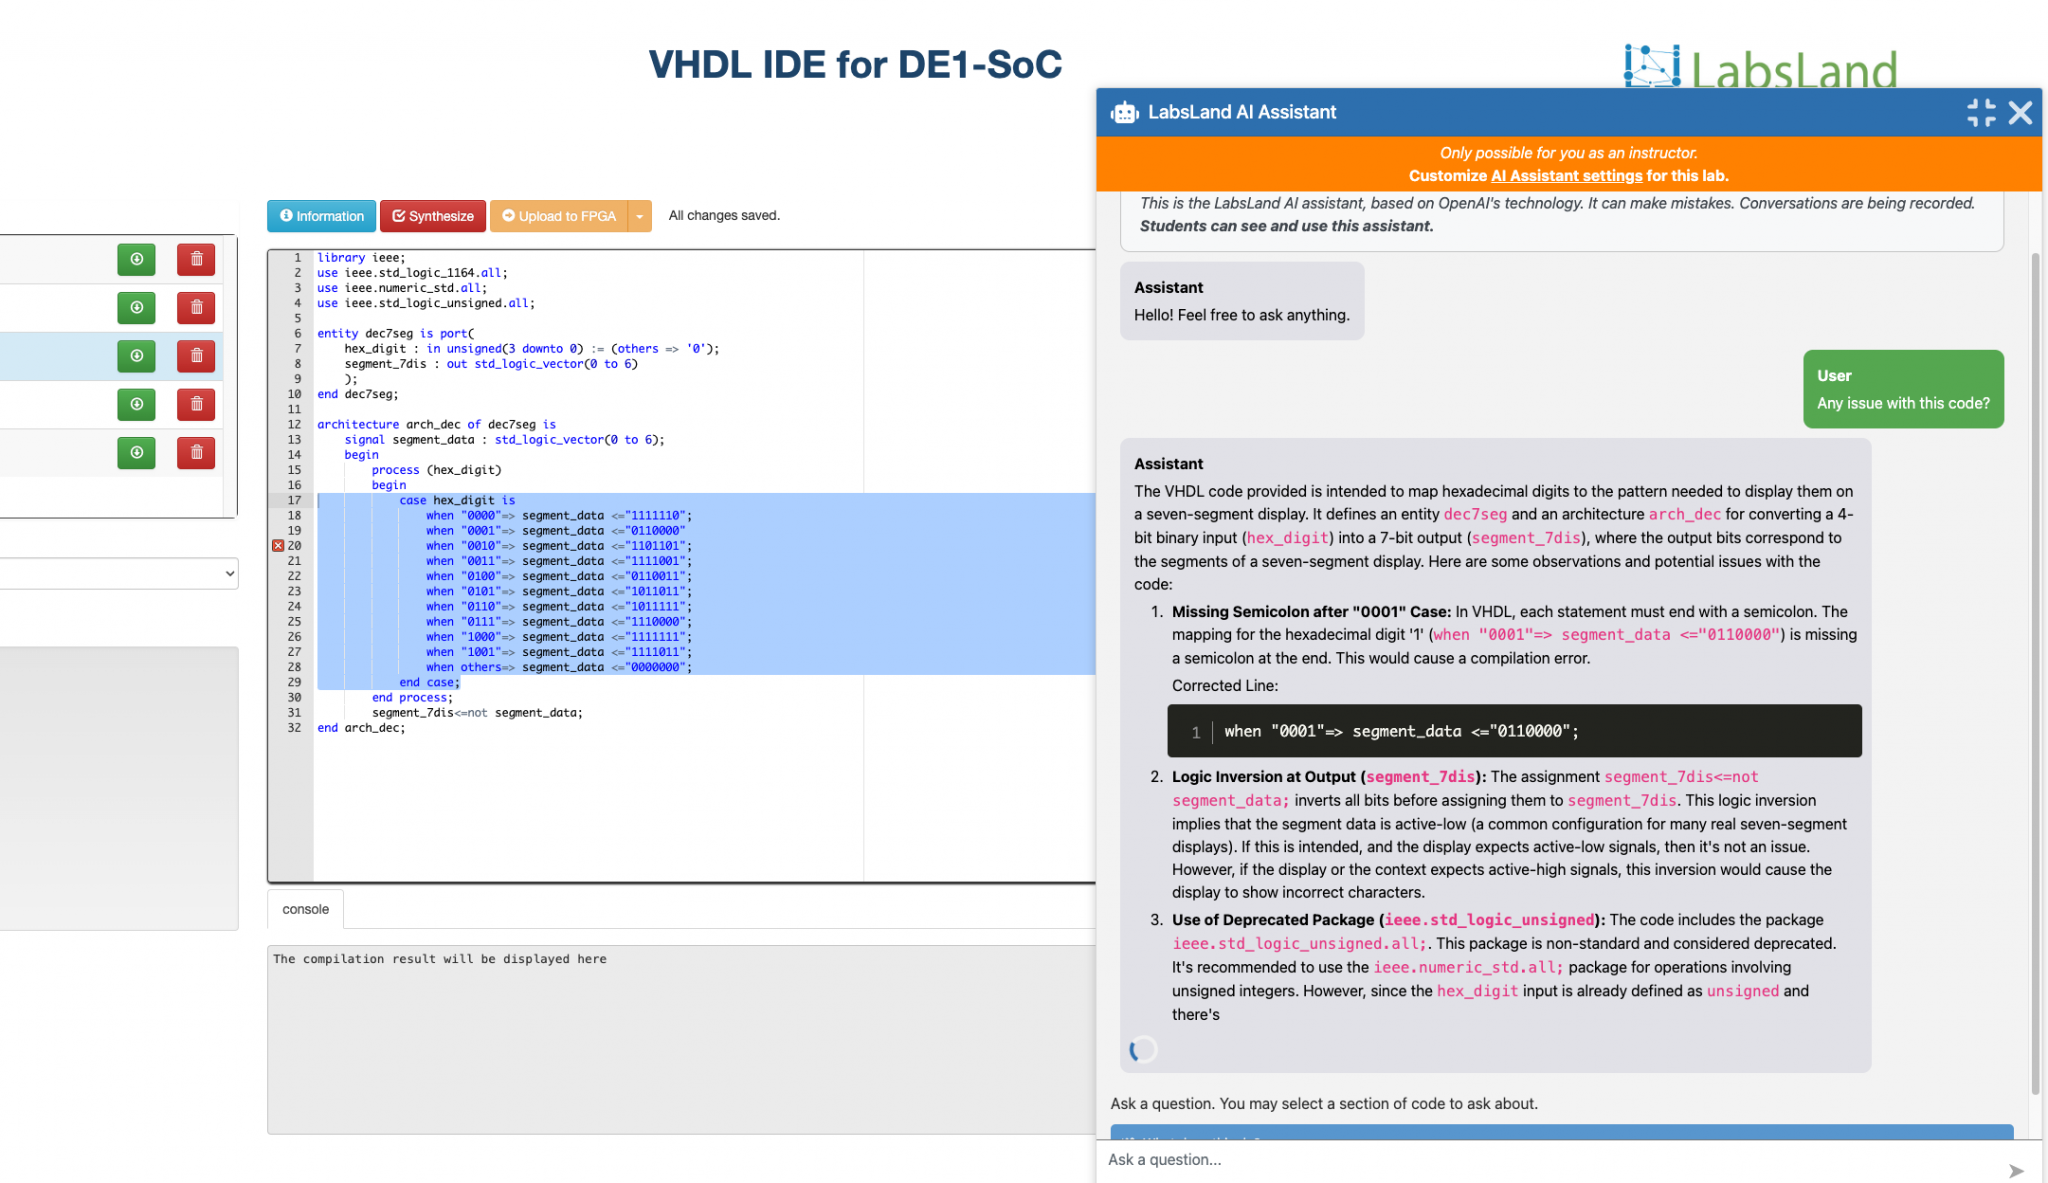Viewport: 2048px width, 1183px height.
Task: Click the trash icon in highlighted file row
Action: 196,356
